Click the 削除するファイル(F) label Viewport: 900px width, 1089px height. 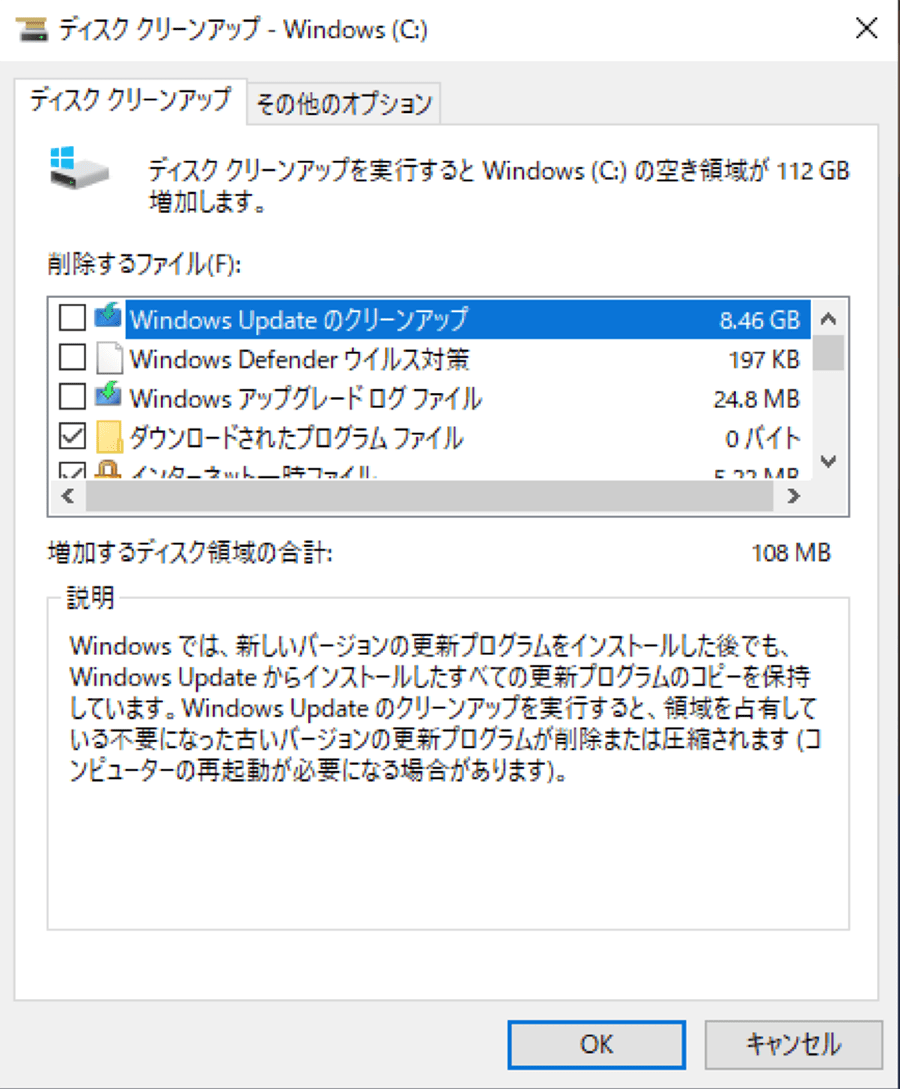(x=144, y=264)
